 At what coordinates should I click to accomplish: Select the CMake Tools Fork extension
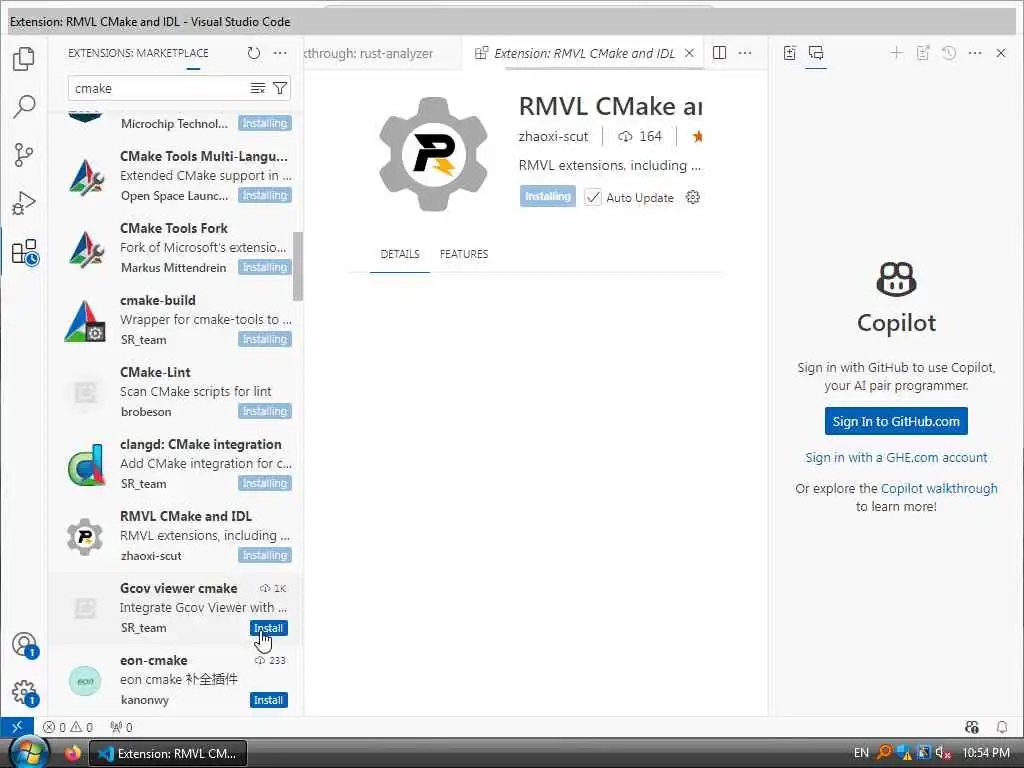(176, 248)
